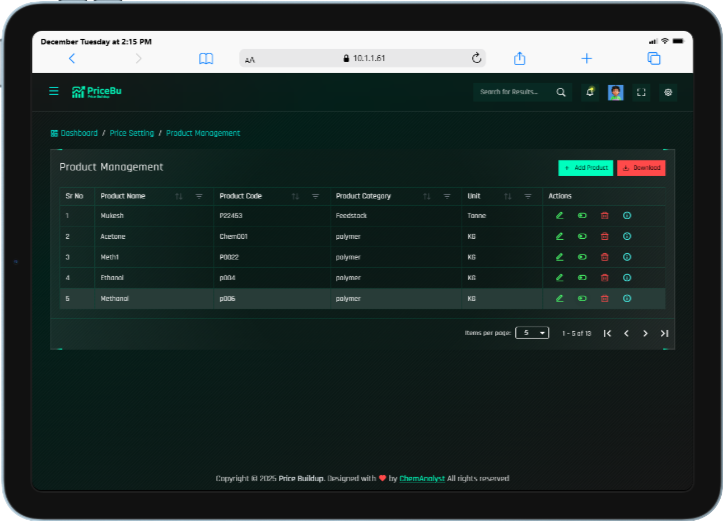This screenshot has height=521, width=723.
Task: View info for Acetone product
Action: point(627,236)
